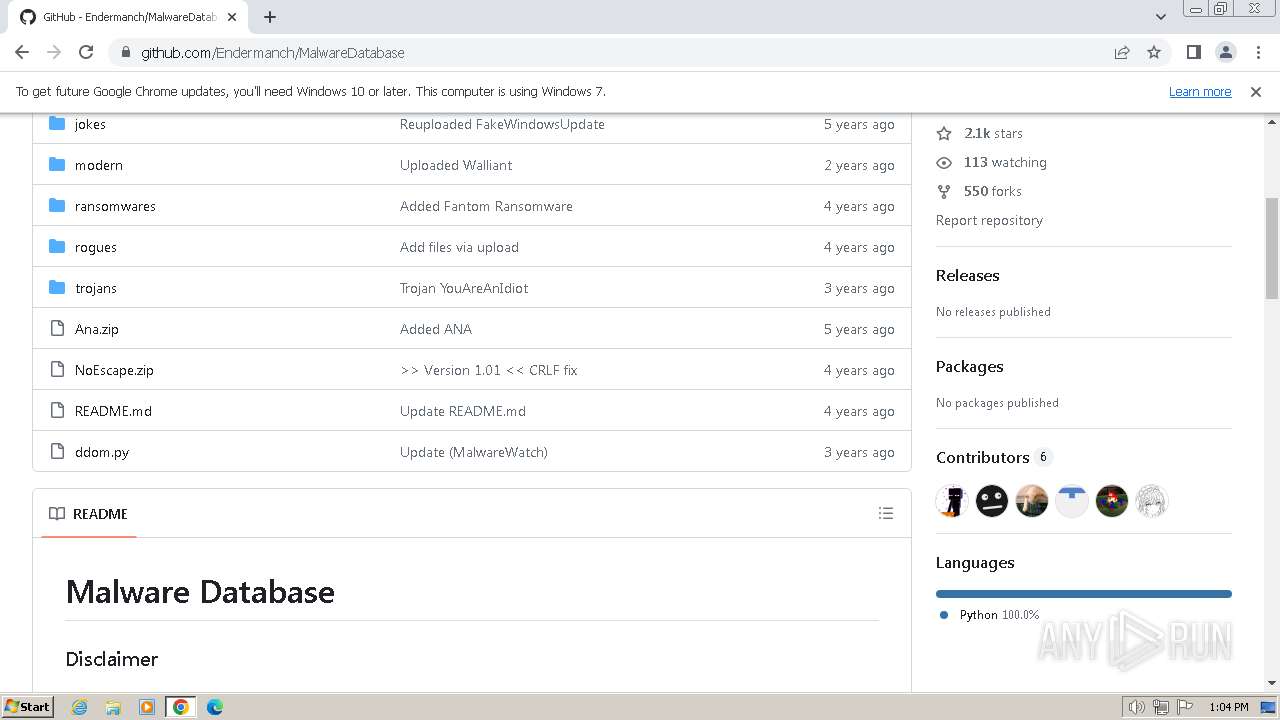Screen dimensions: 1280x720
Task: Select the README tab
Action: tap(89, 514)
